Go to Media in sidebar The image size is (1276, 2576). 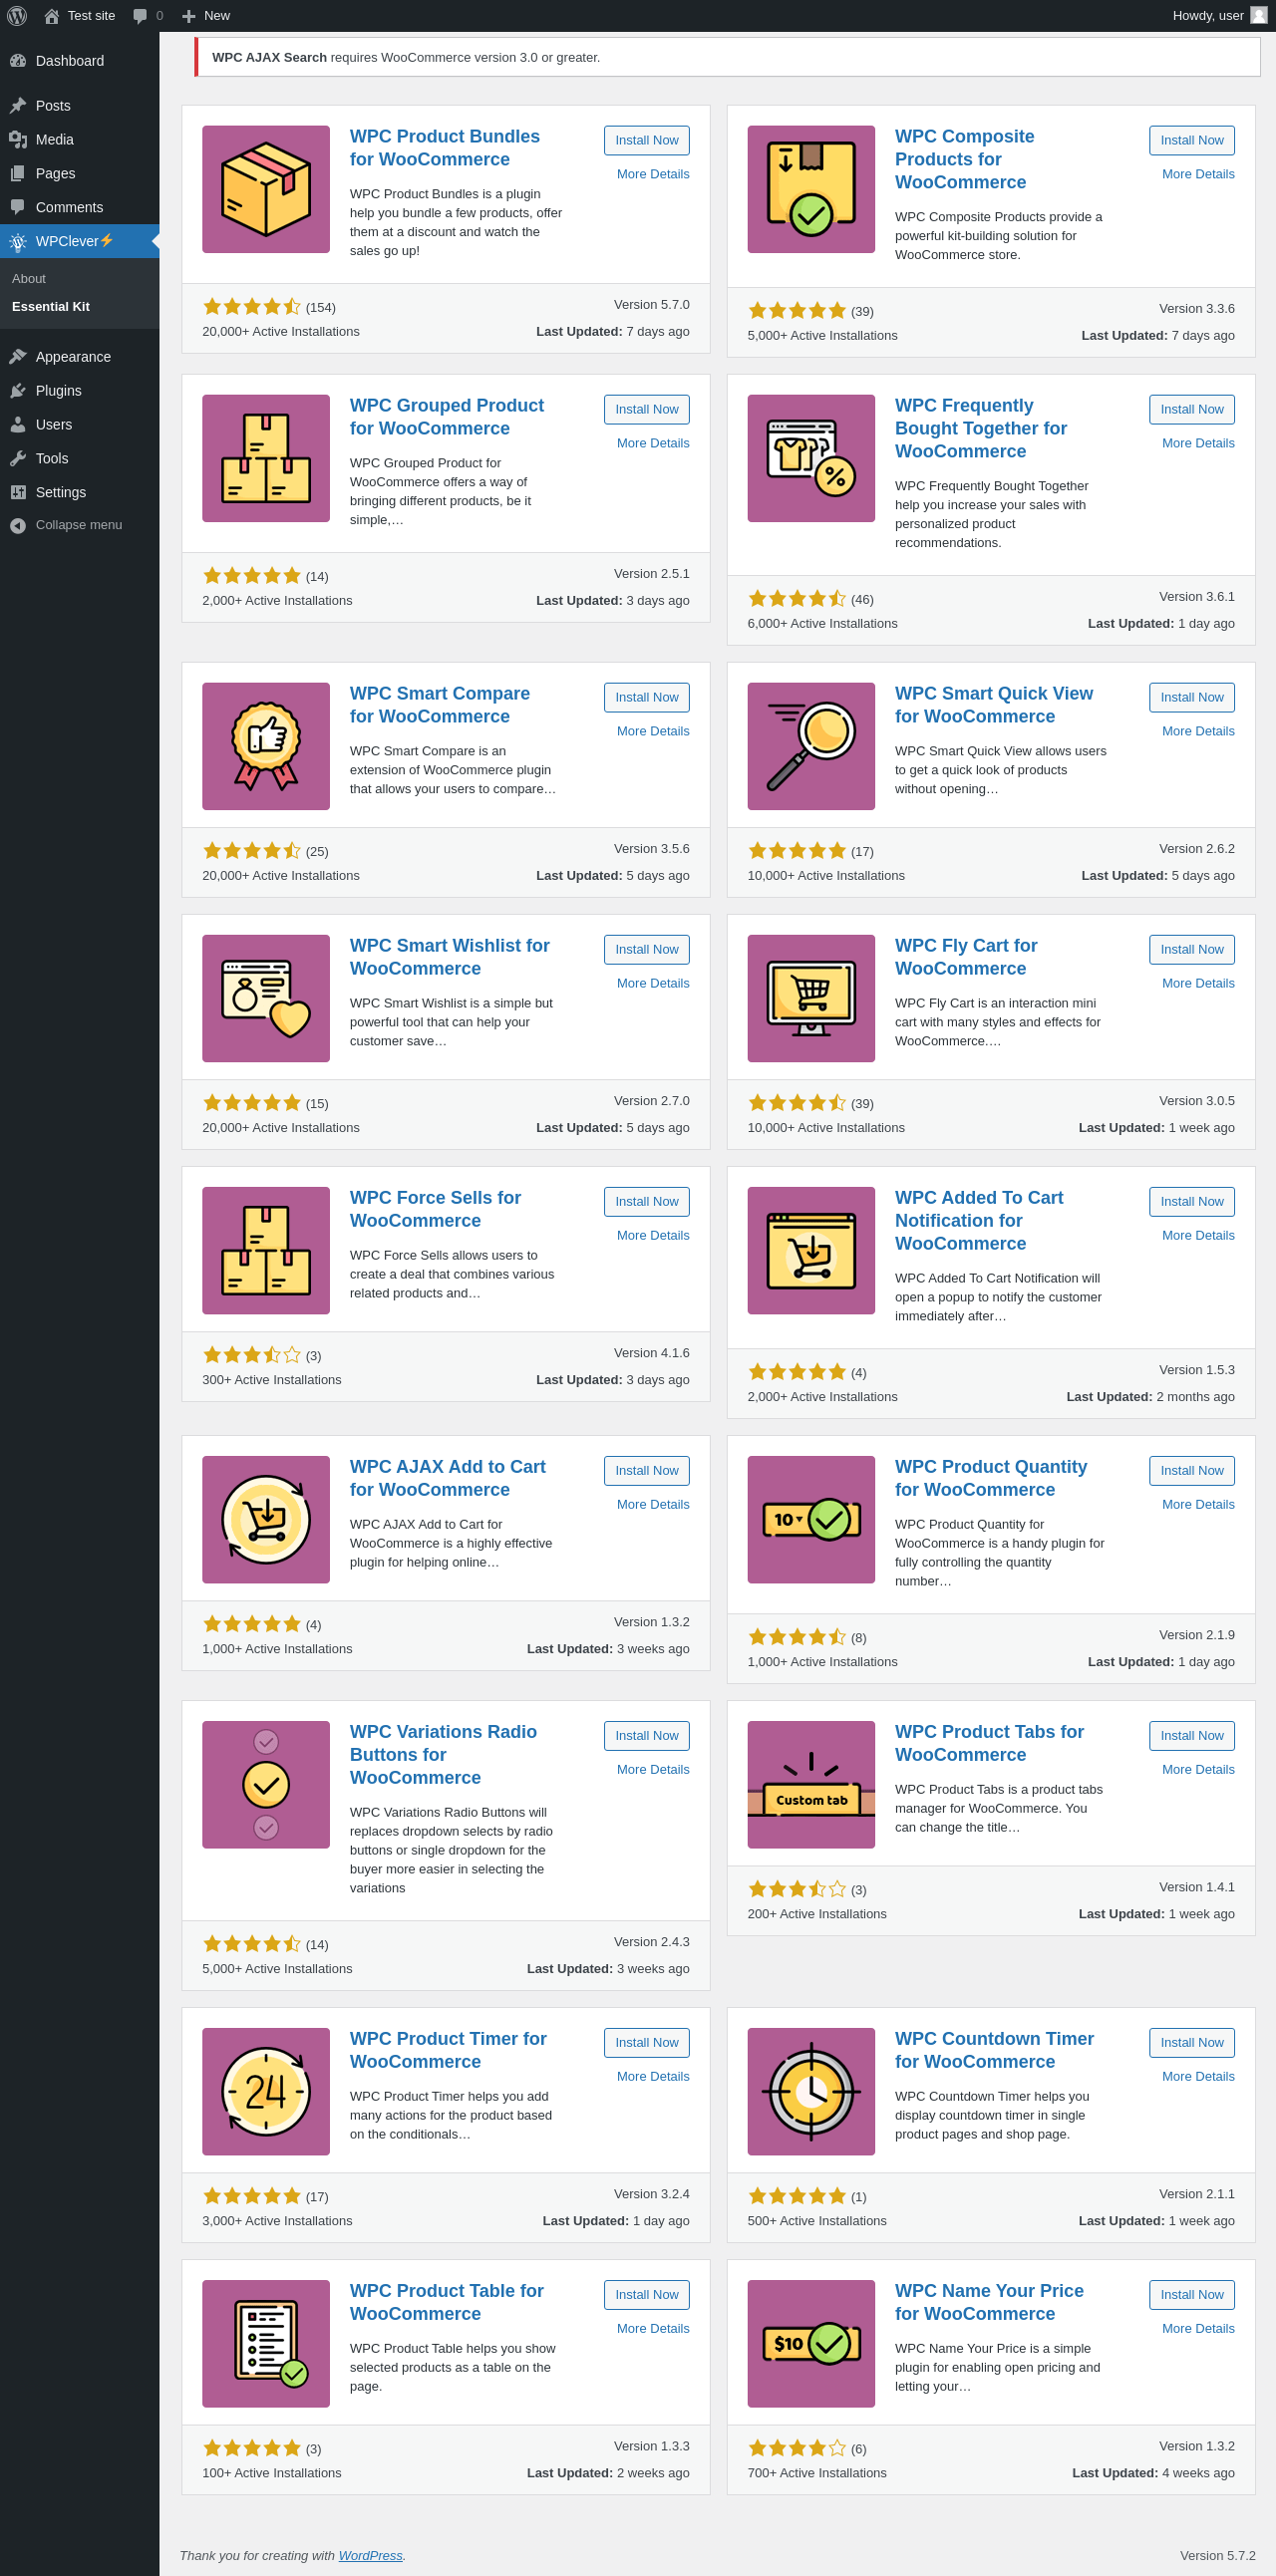pyautogui.click(x=79, y=140)
